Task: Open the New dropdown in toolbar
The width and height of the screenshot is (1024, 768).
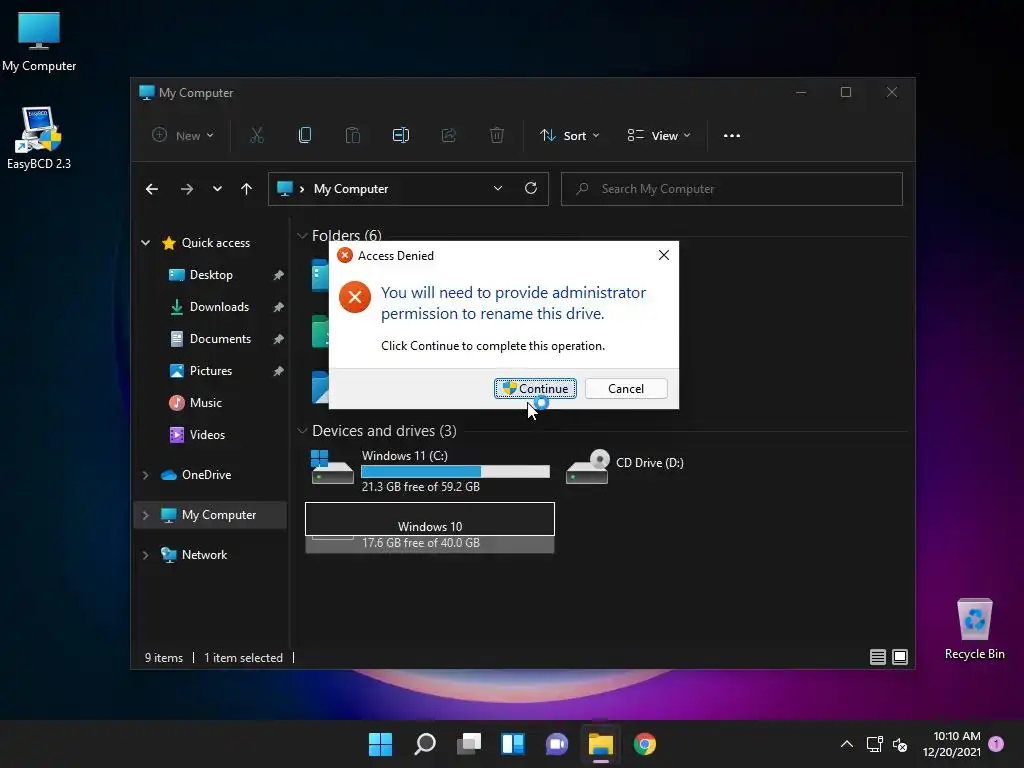Action: click(x=183, y=135)
